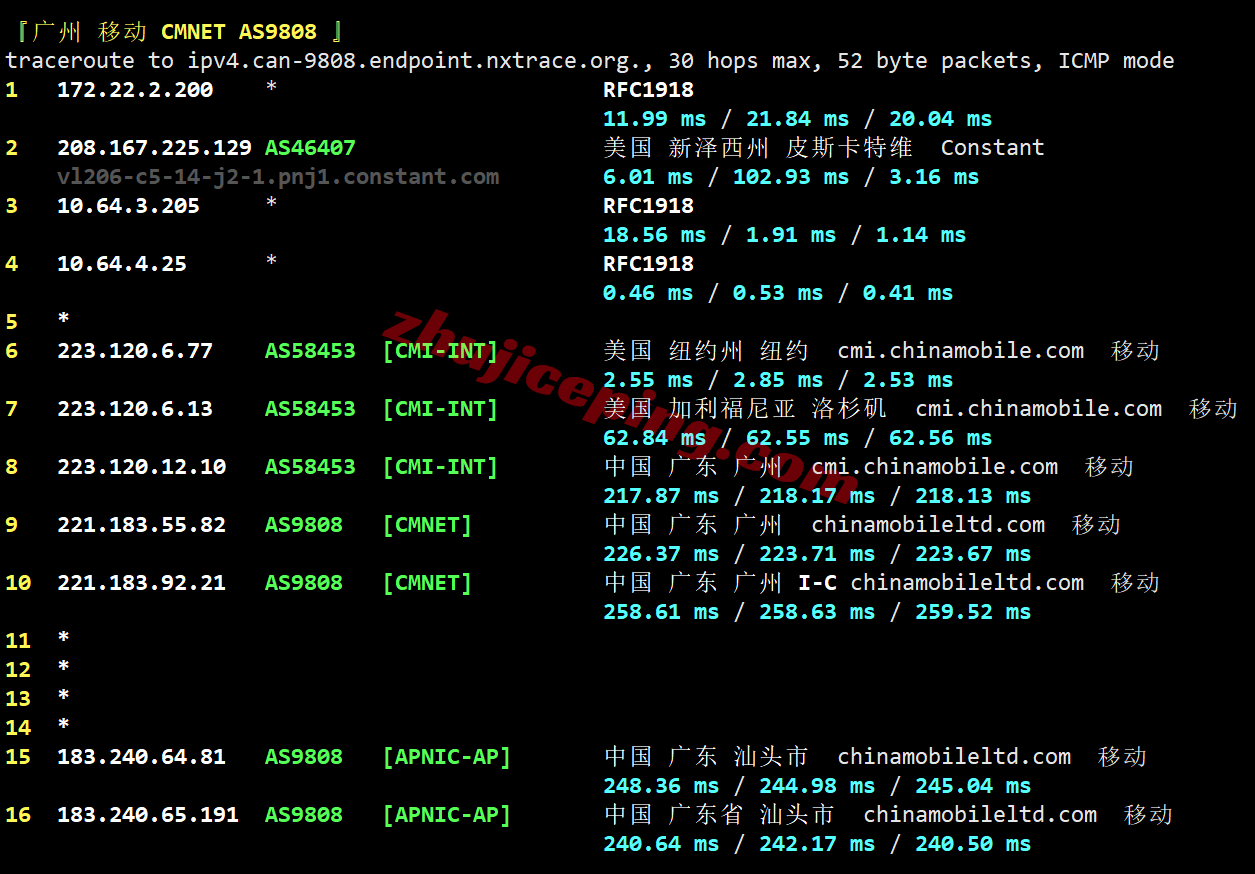Select the 6.01 ms latency value
Viewport: 1255px width, 874px height.
click(648, 177)
